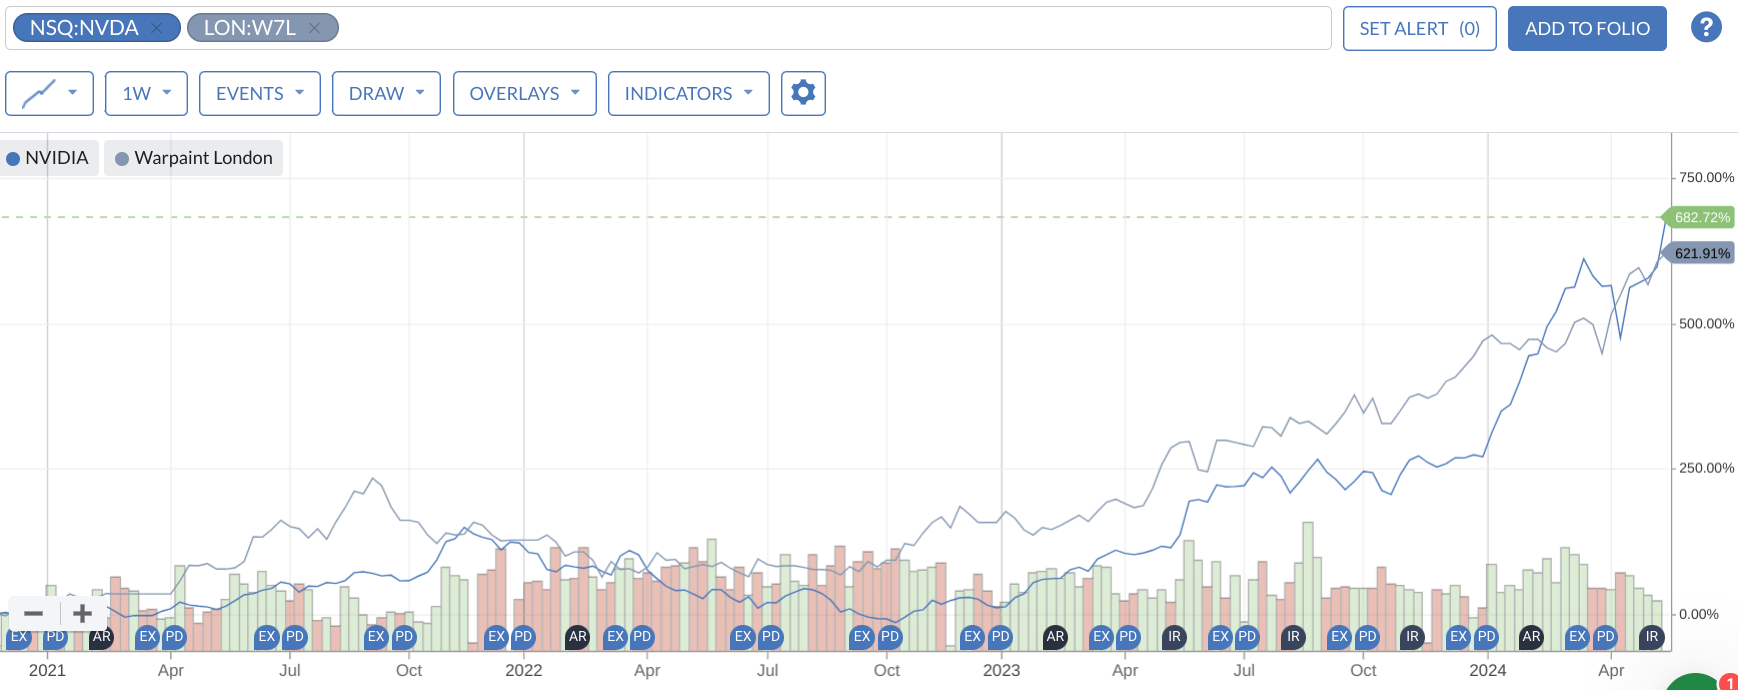
Task: Open PD marker above Apr 2022 label
Action: pos(642,636)
